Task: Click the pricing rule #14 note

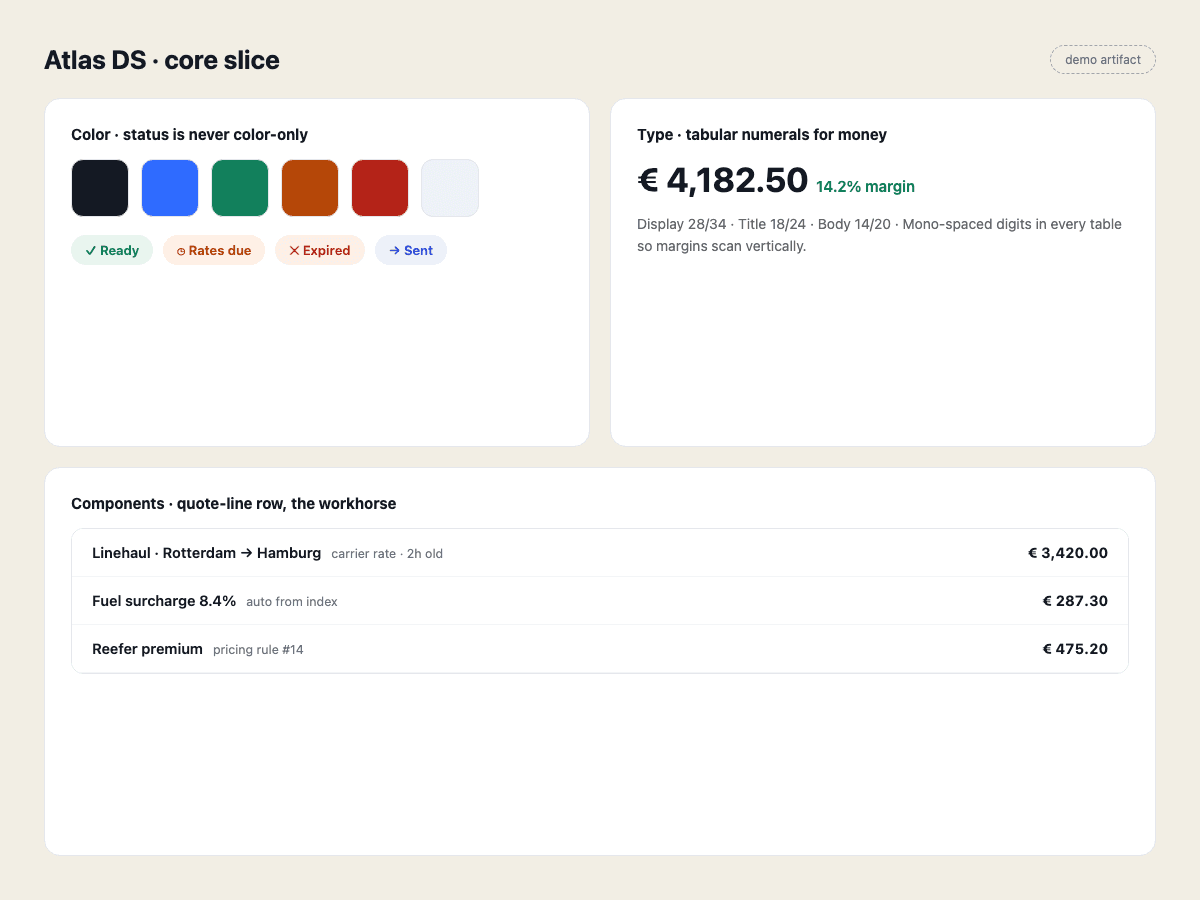Action: [258, 650]
